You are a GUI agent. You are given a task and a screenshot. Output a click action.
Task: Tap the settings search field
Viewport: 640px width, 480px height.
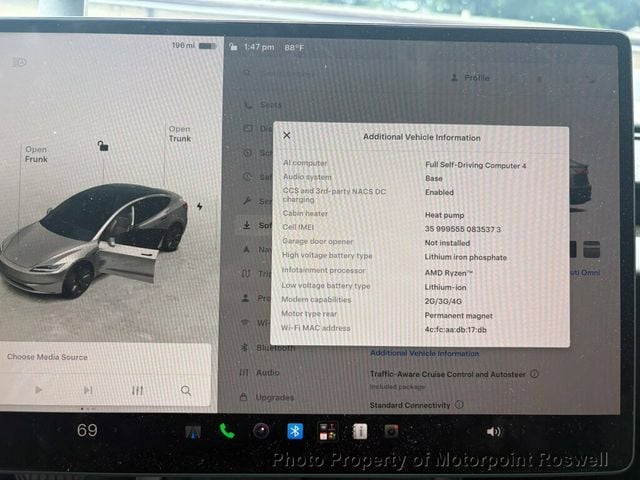pyautogui.click(x=282, y=73)
